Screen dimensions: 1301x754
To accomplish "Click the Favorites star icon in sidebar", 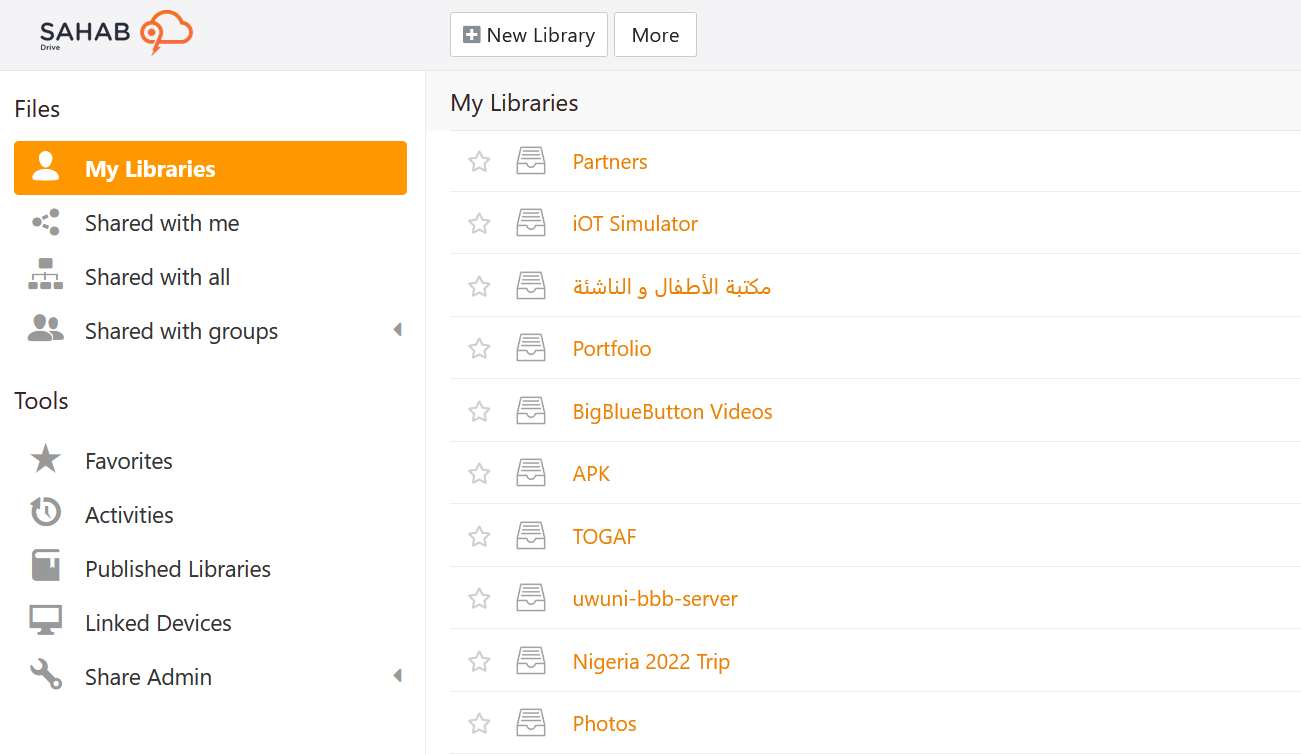I will pyautogui.click(x=46, y=460).
